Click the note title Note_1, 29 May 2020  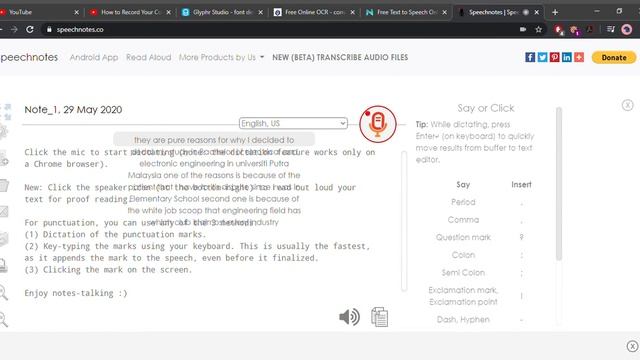point(73,109)
